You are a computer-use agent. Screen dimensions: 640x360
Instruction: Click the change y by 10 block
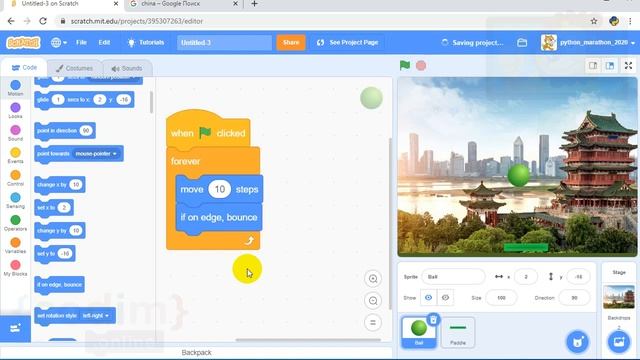(x=60, y=231)
